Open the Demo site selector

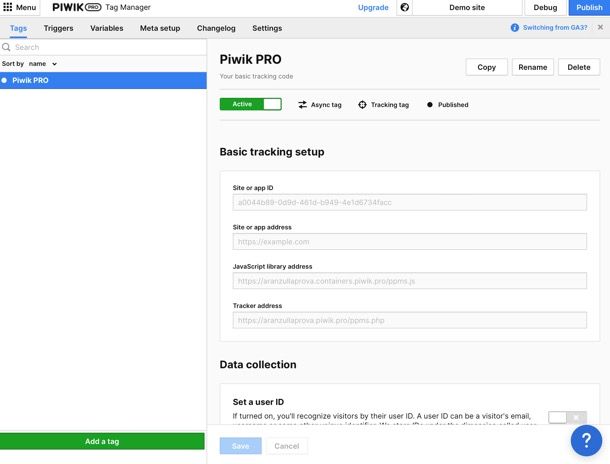pyautogui.click(x=467, y=7)
